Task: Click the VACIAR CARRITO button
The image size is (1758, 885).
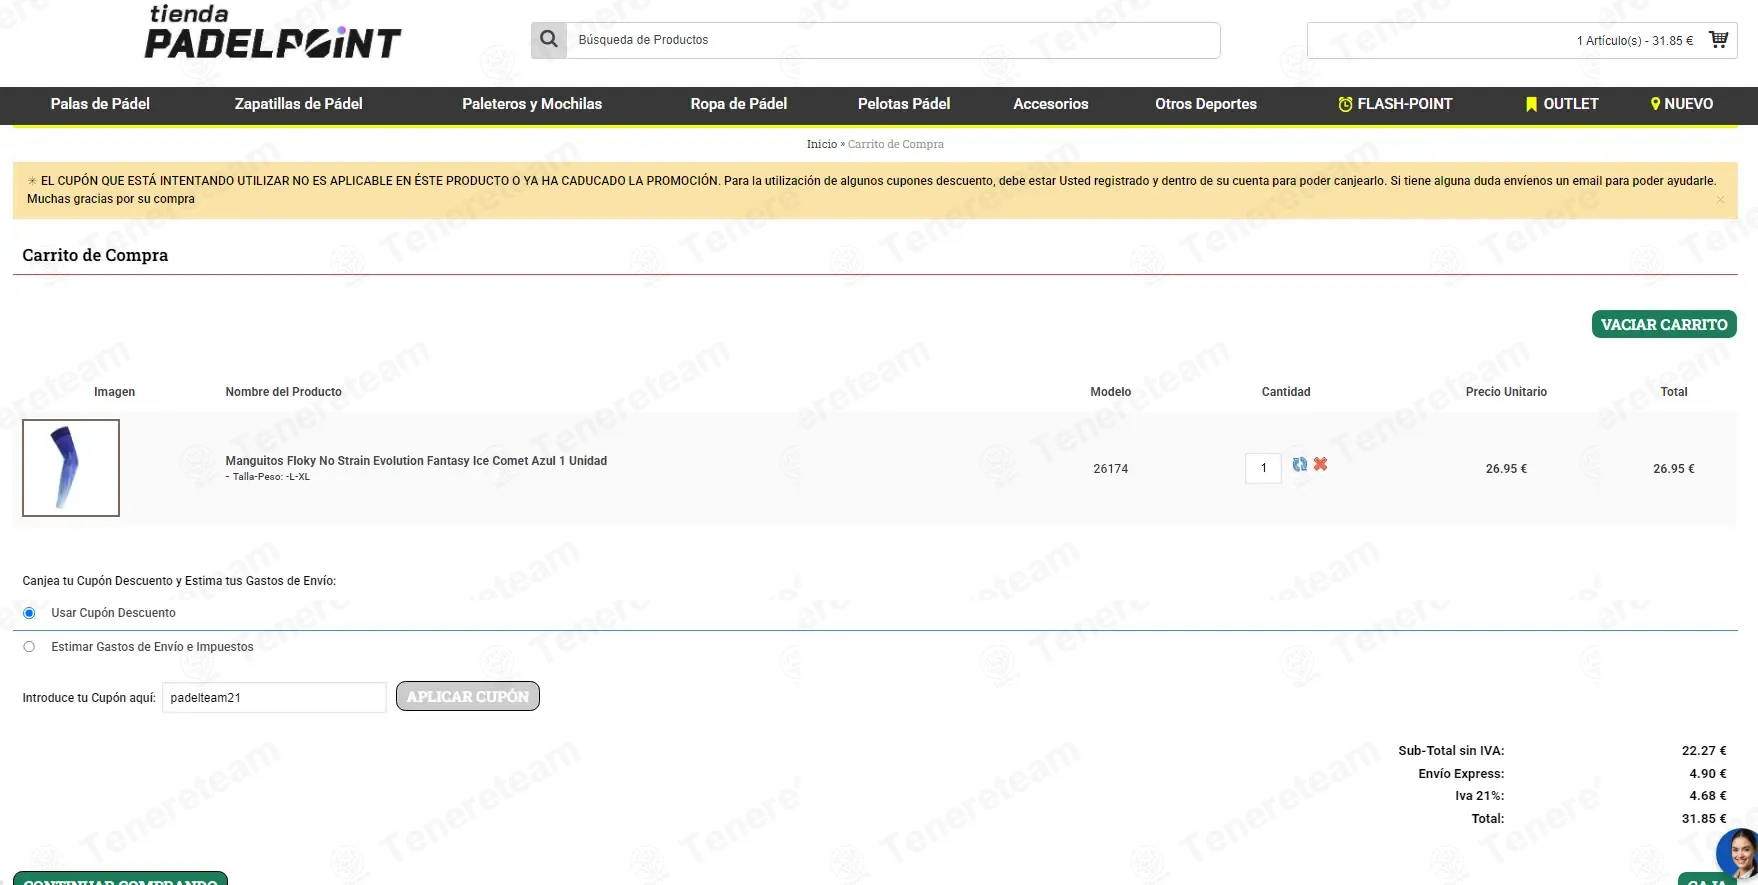Action: pyautogui.click(x=1664, y=324)
